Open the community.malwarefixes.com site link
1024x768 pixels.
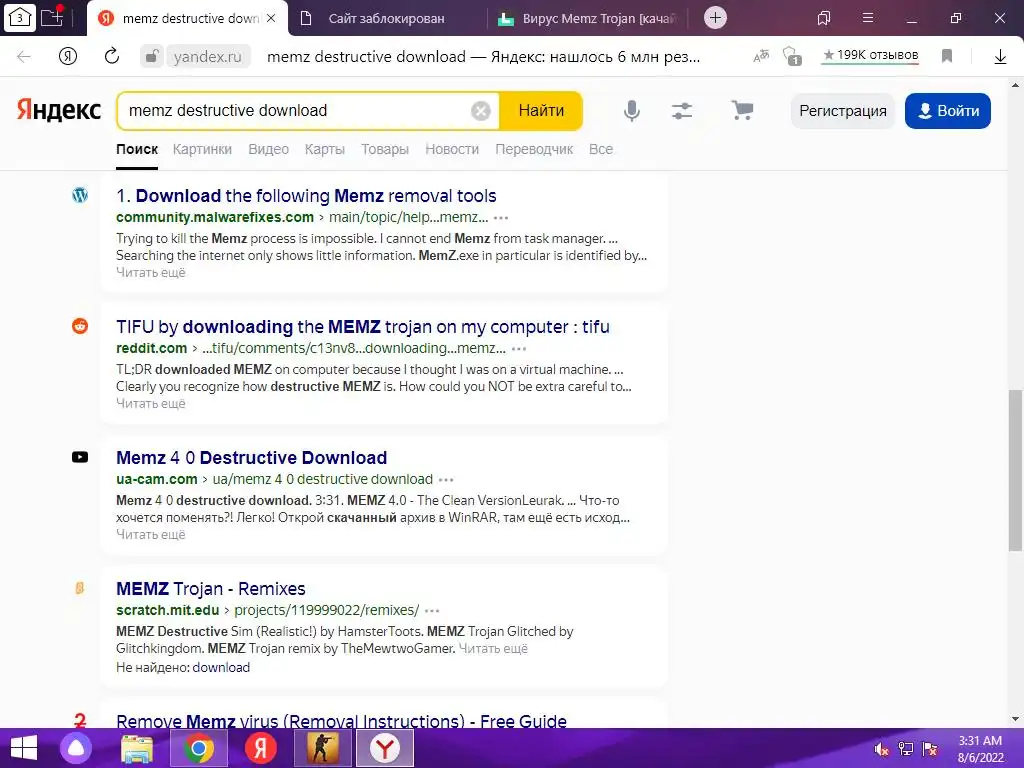215,217
